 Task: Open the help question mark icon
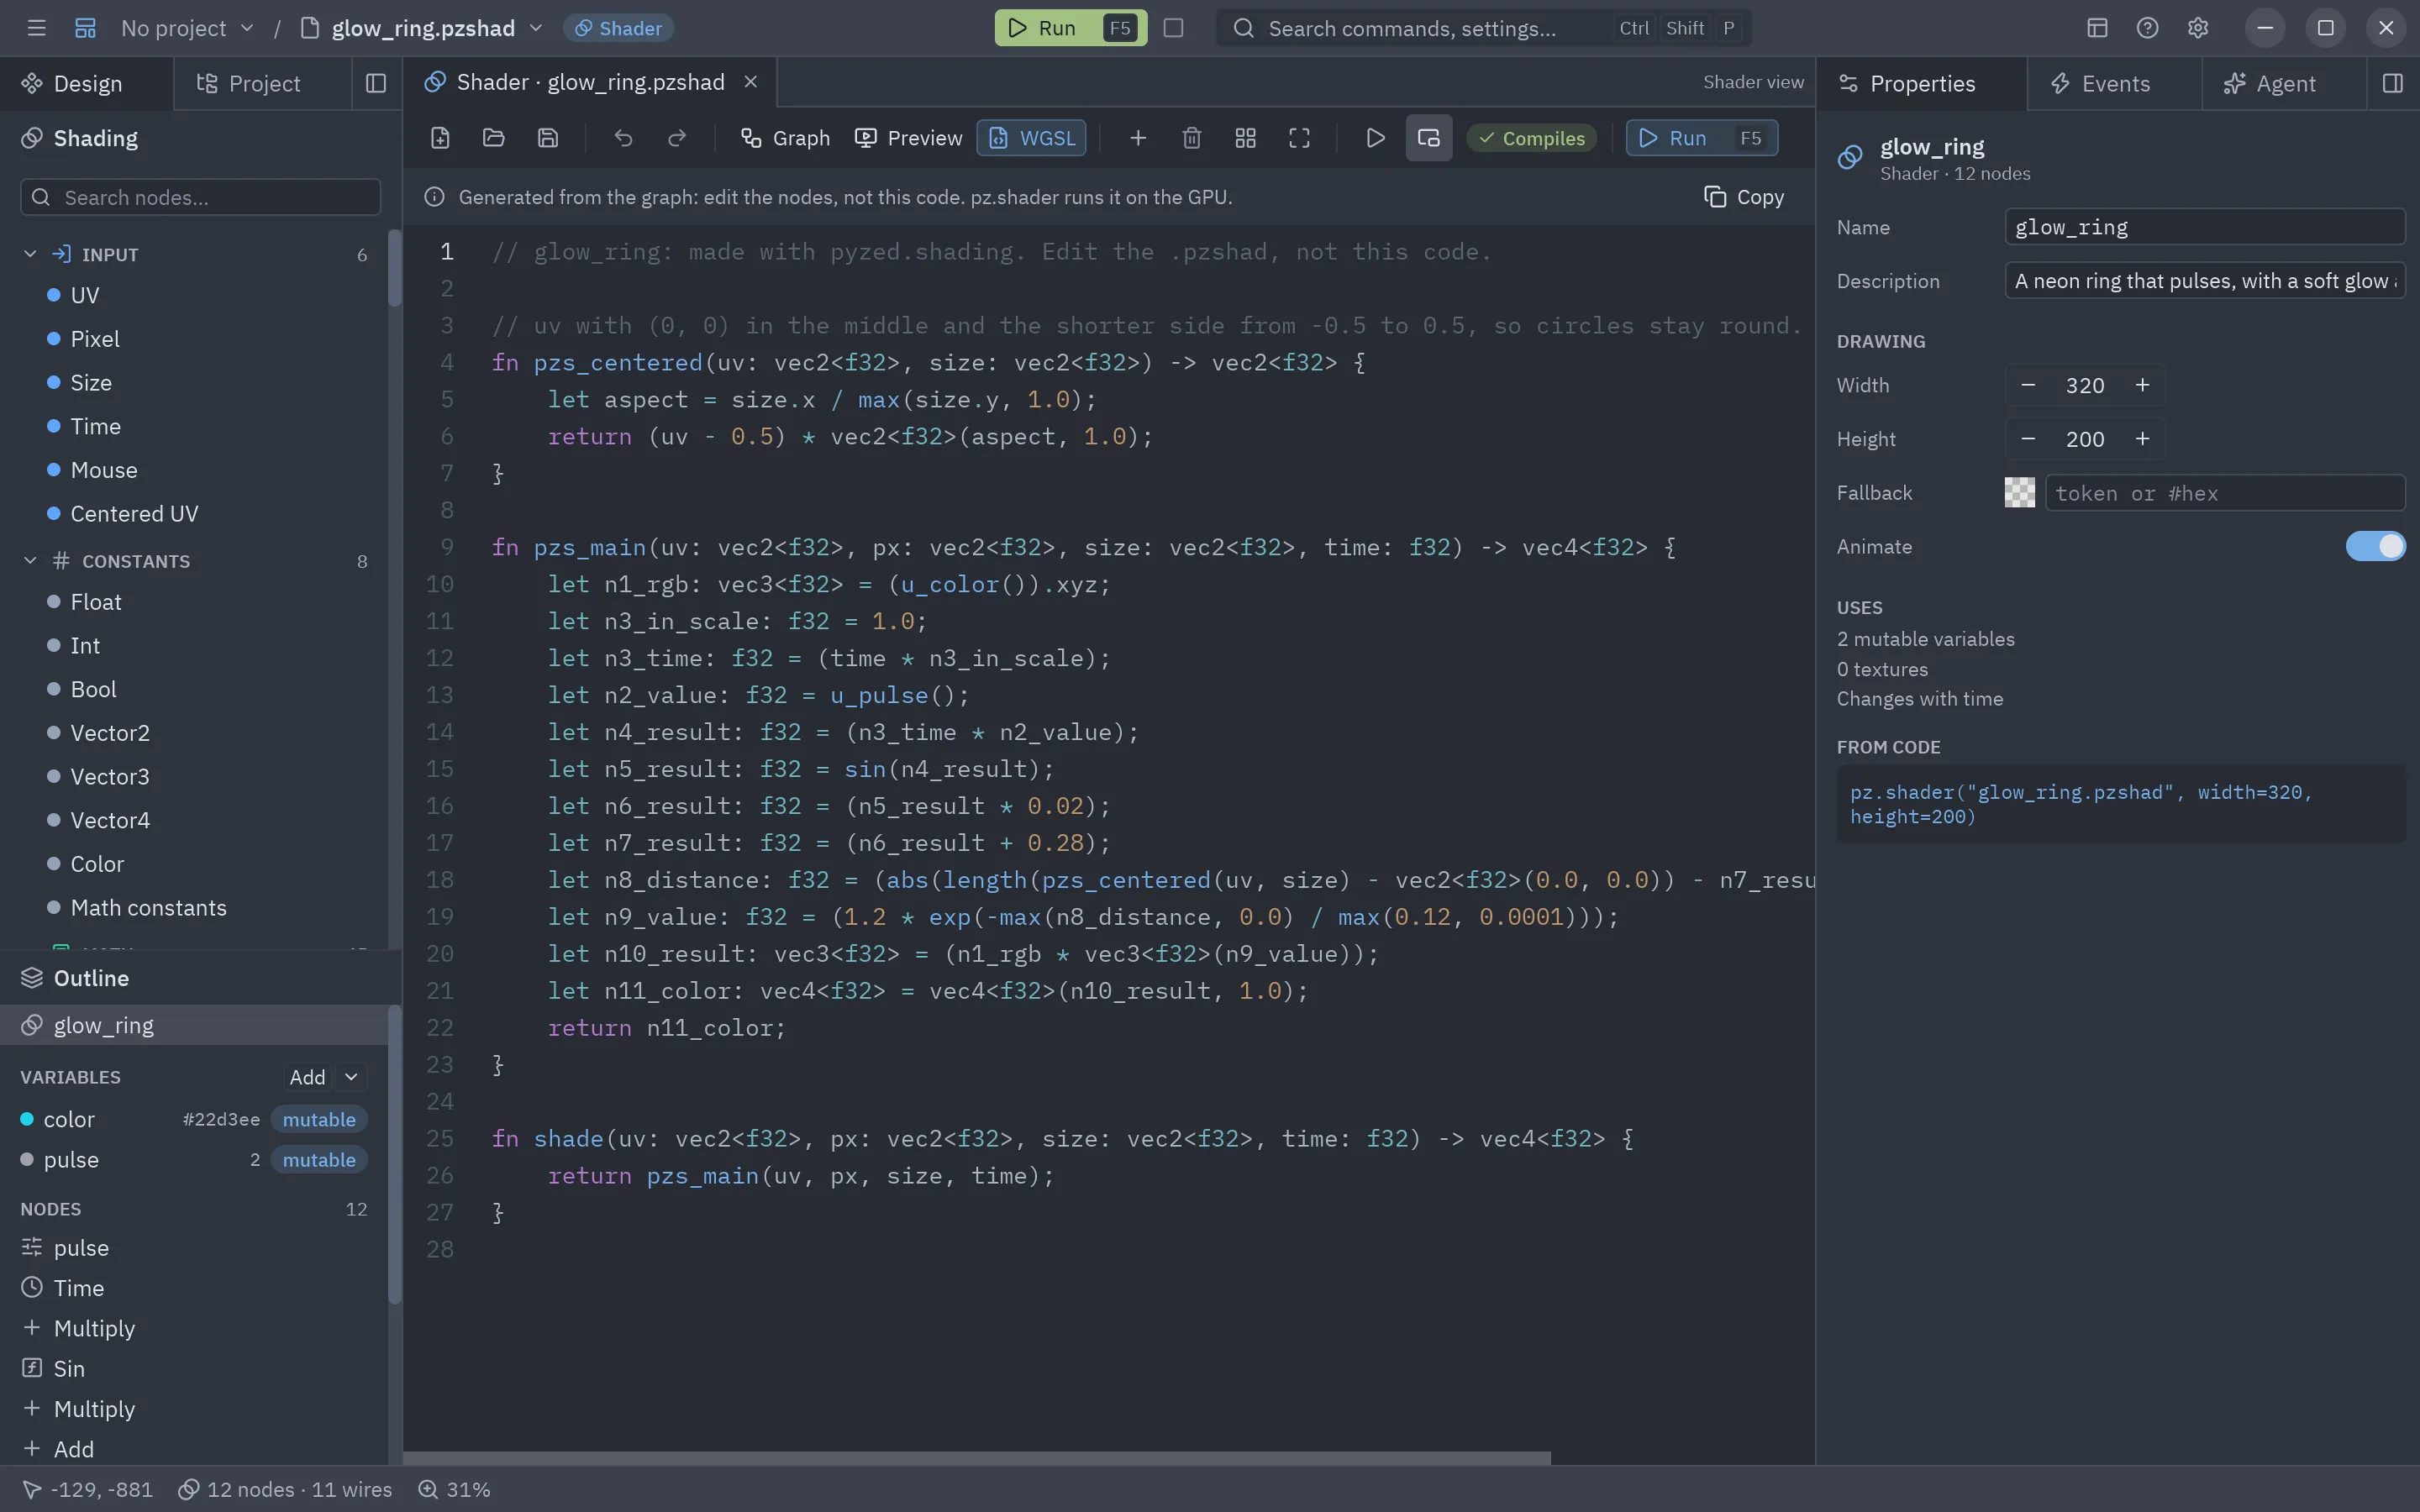pos(2147,28)
